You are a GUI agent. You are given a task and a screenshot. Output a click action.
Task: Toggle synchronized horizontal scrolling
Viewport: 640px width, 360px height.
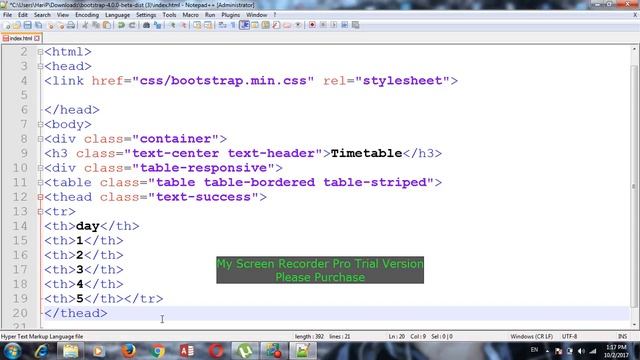(x=208, y=25)
